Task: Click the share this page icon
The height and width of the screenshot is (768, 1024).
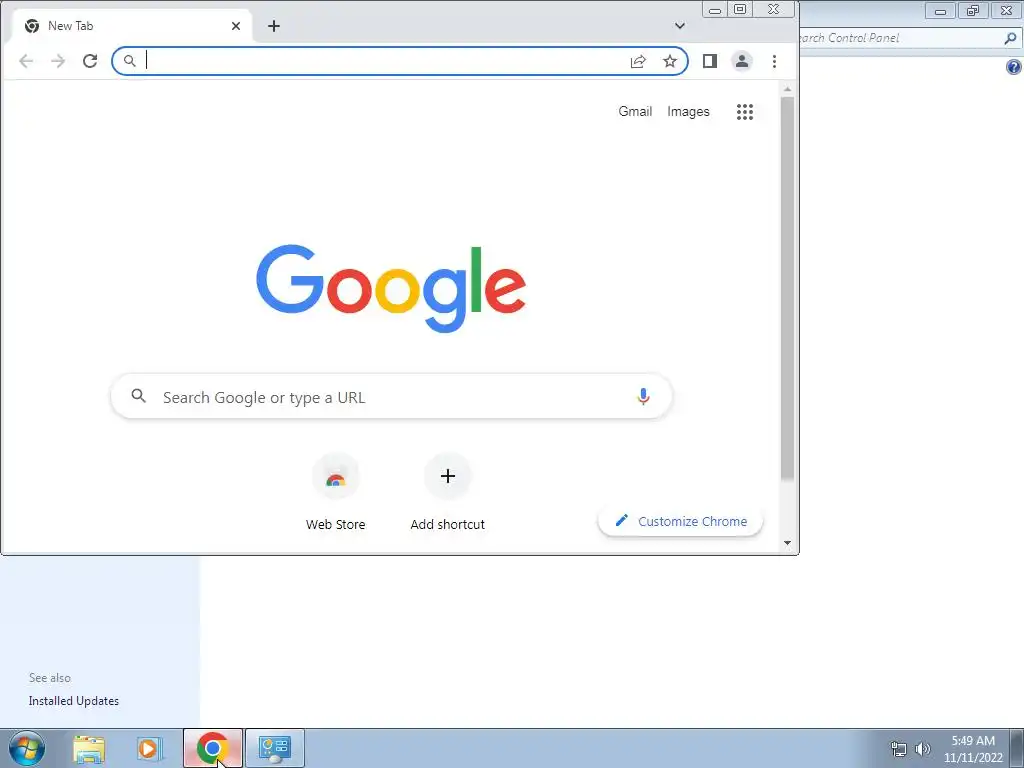Action: pyautogui.click(x=638, y=61)
